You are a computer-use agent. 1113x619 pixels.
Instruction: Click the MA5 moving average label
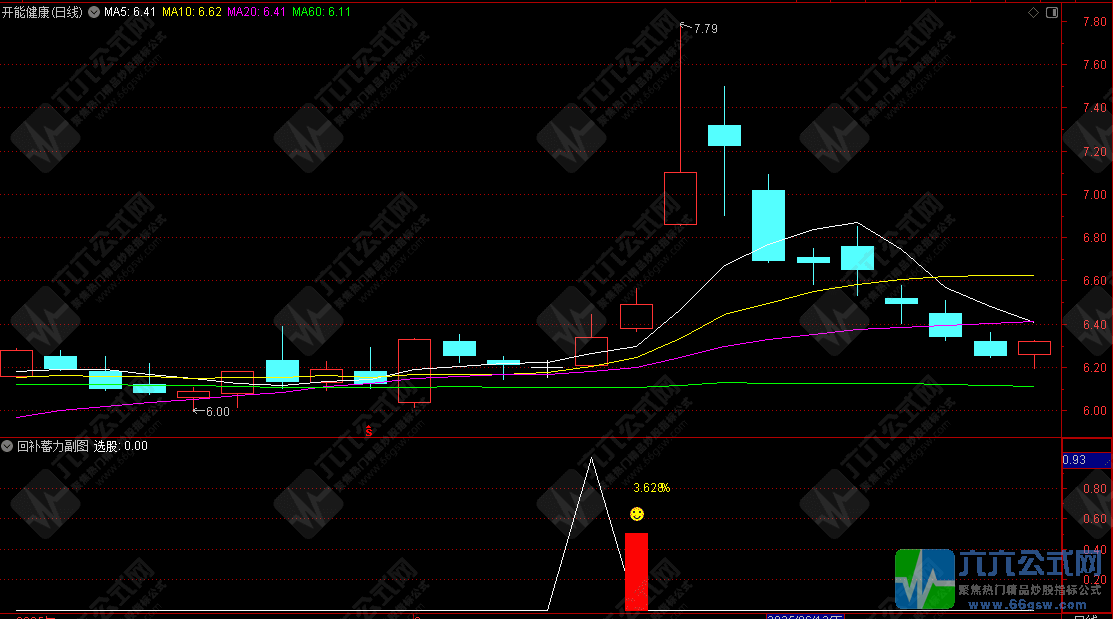(131, 12)
